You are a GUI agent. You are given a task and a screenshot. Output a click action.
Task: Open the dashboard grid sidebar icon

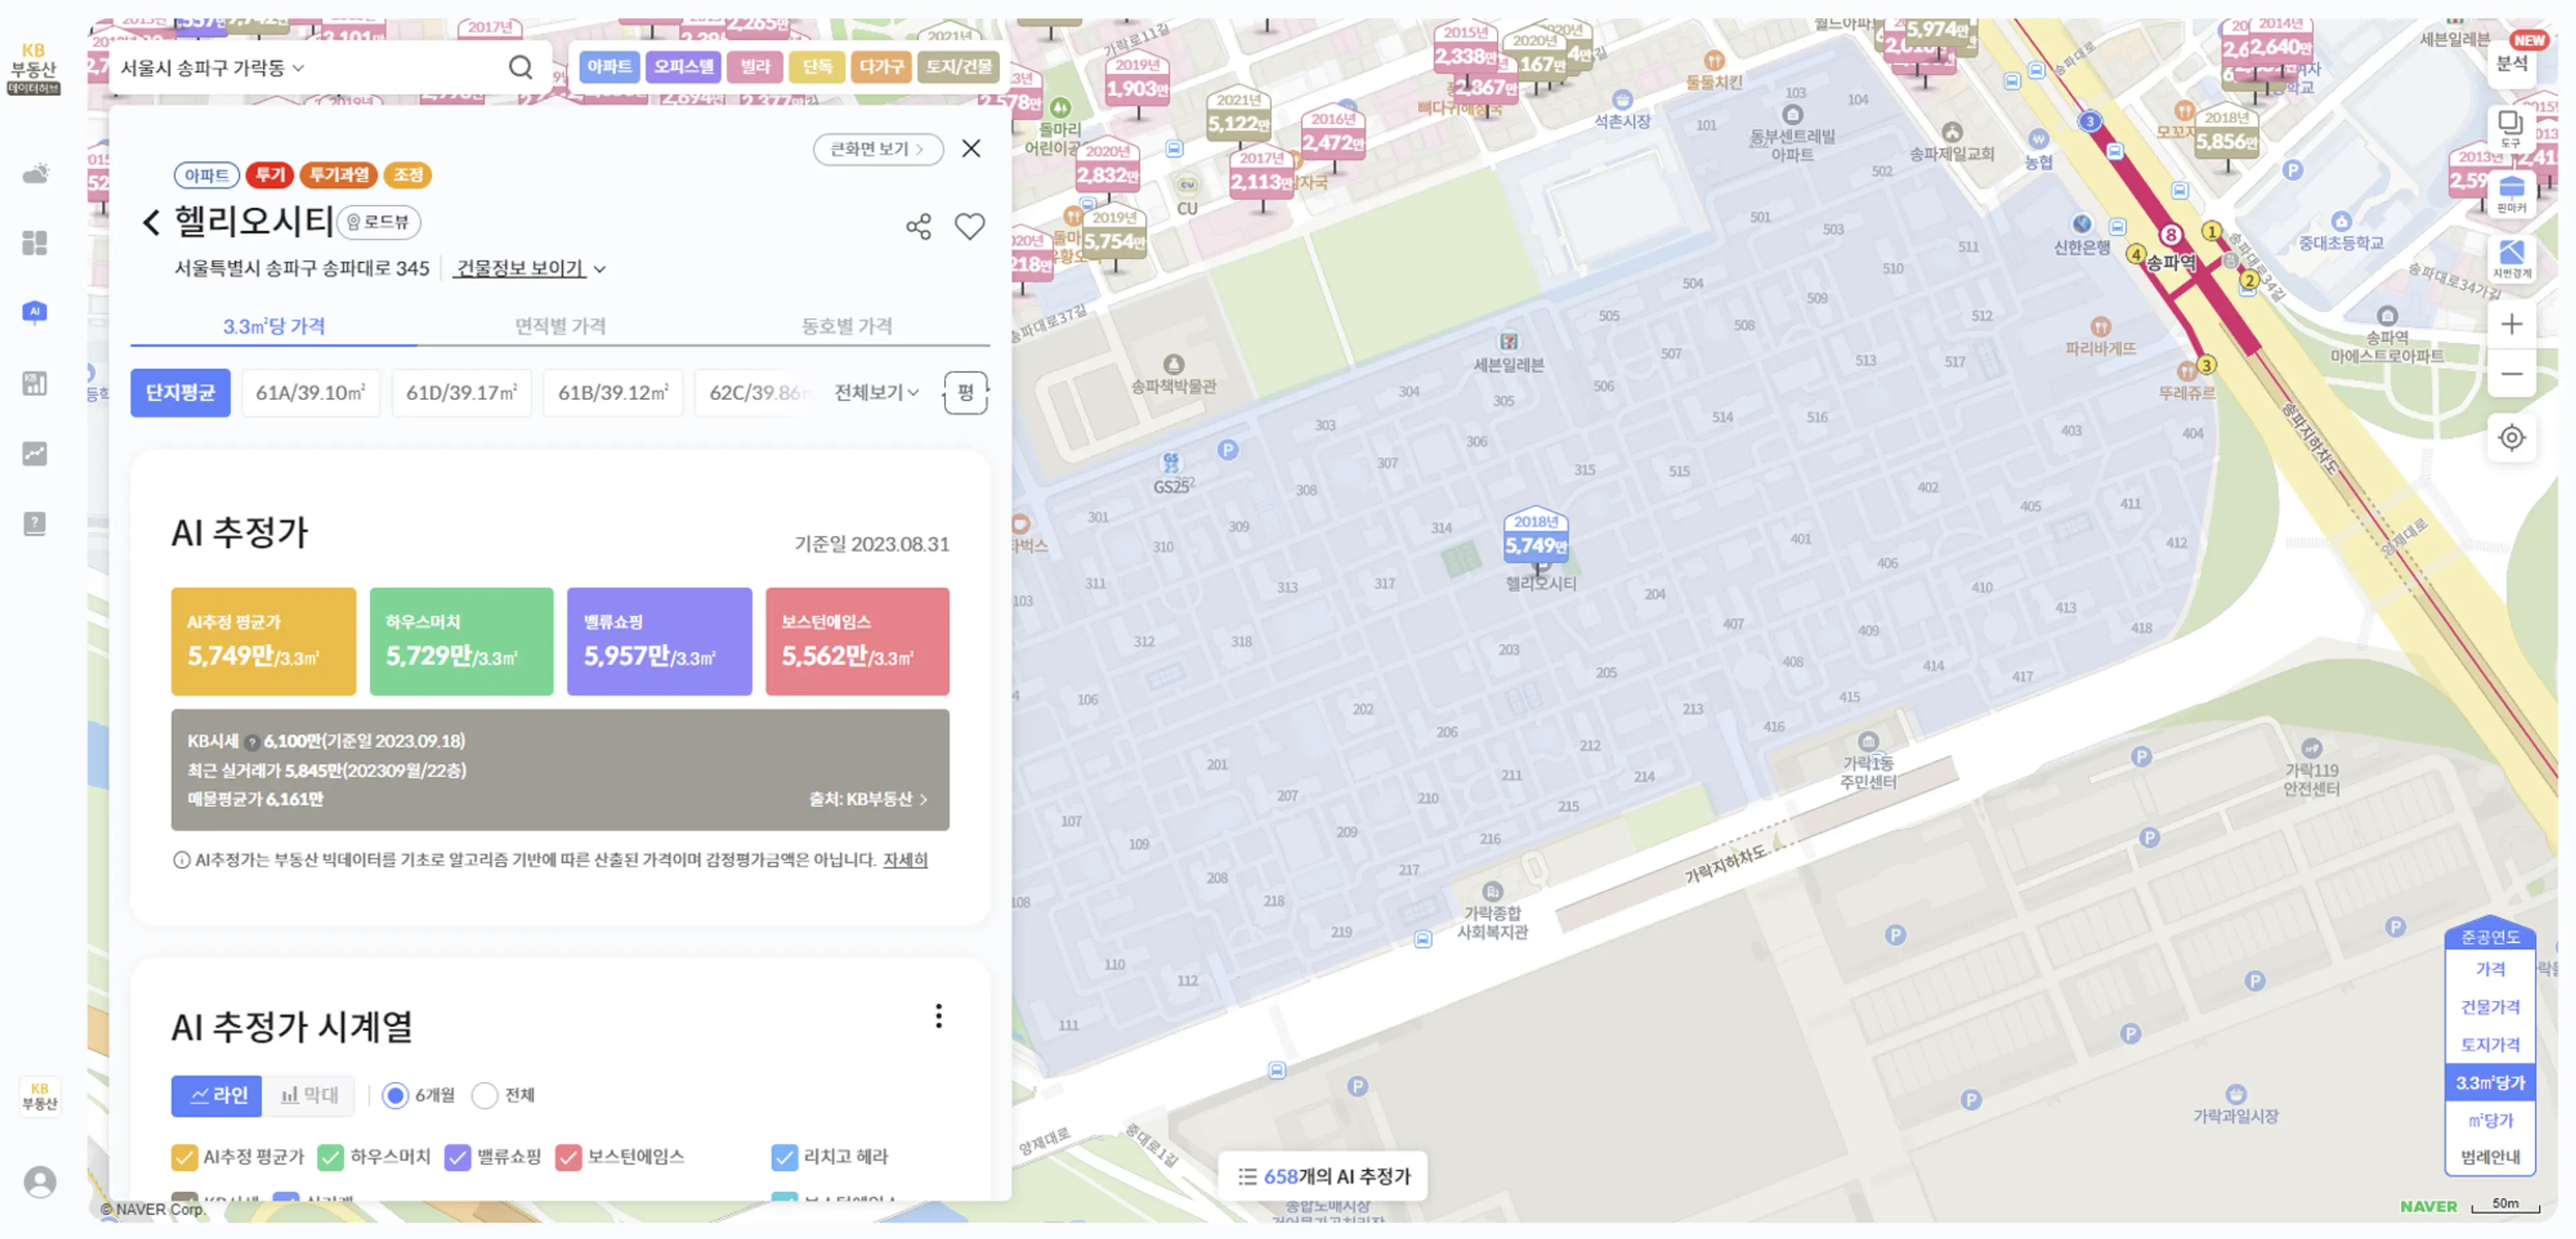[x=35, y=243]
